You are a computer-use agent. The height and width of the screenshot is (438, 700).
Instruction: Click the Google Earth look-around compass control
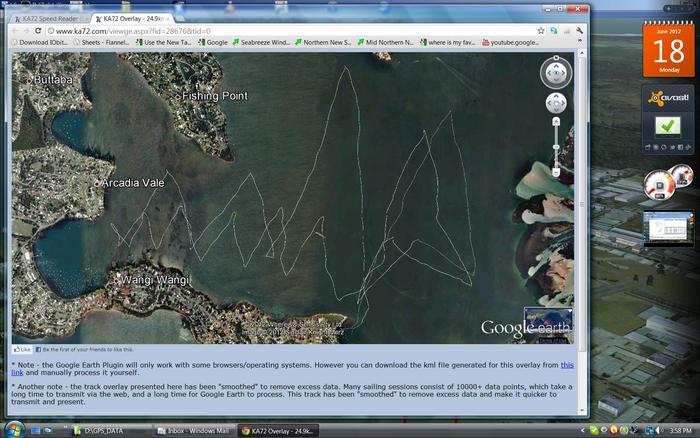click(556, 72)
